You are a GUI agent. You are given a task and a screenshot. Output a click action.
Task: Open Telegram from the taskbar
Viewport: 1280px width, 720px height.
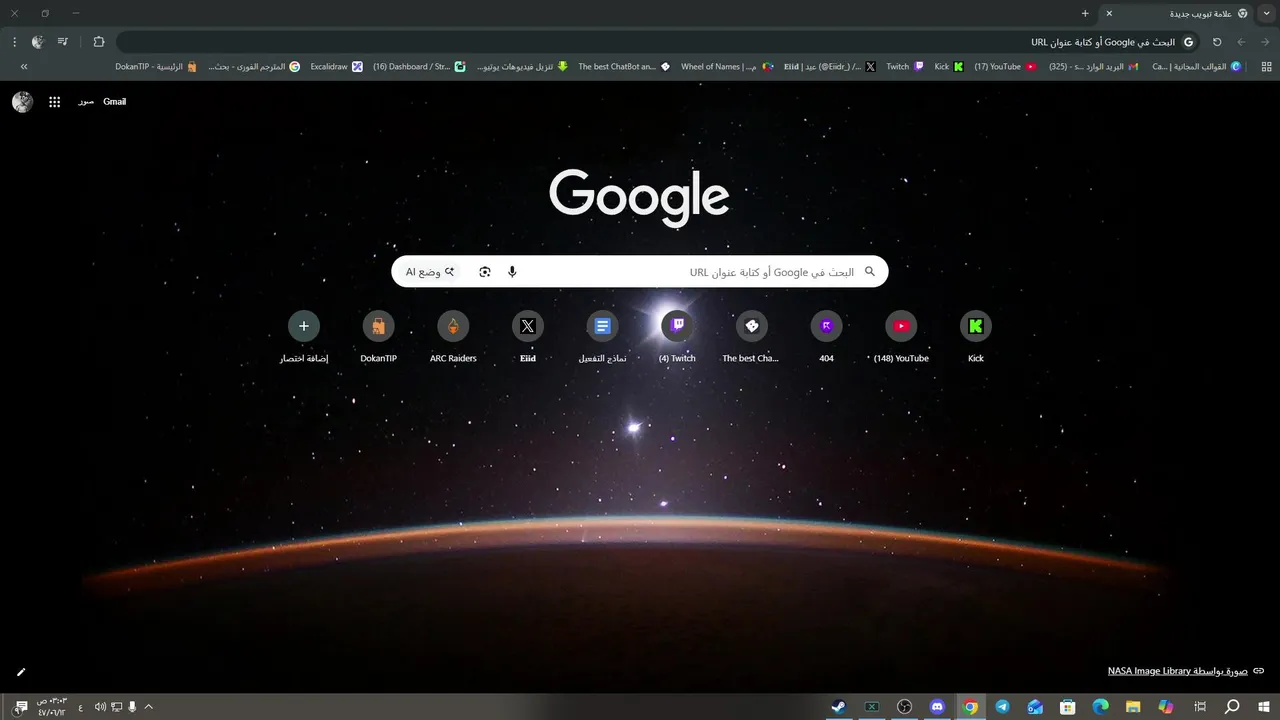pos(1002,707)
